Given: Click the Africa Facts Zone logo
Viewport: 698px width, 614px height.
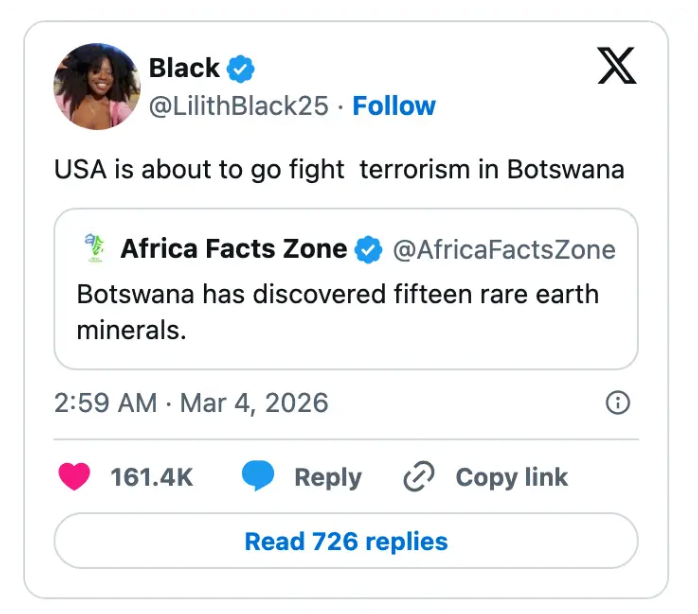Looking at the screenshot, I should 93,249.
